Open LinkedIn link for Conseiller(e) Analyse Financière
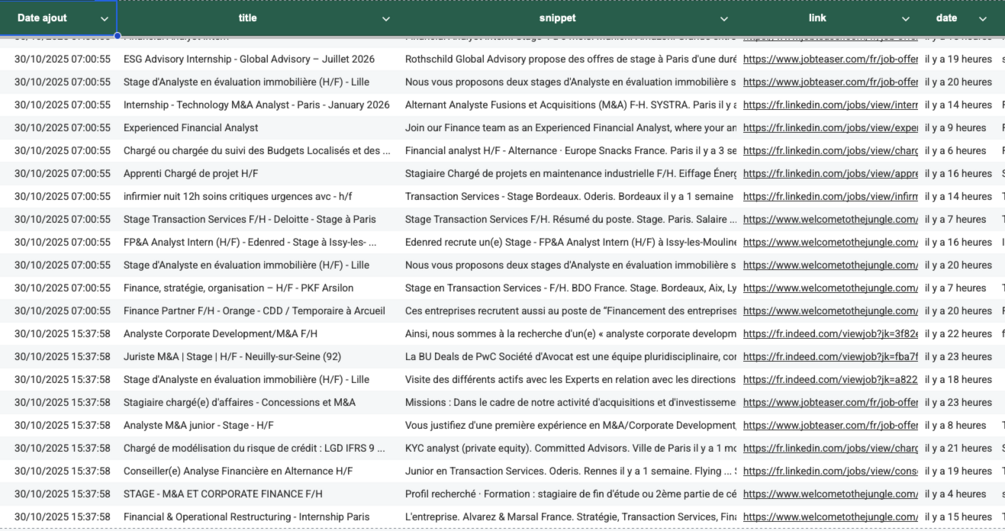Viewport: 1005px width, 531px height. pos(830,471)
